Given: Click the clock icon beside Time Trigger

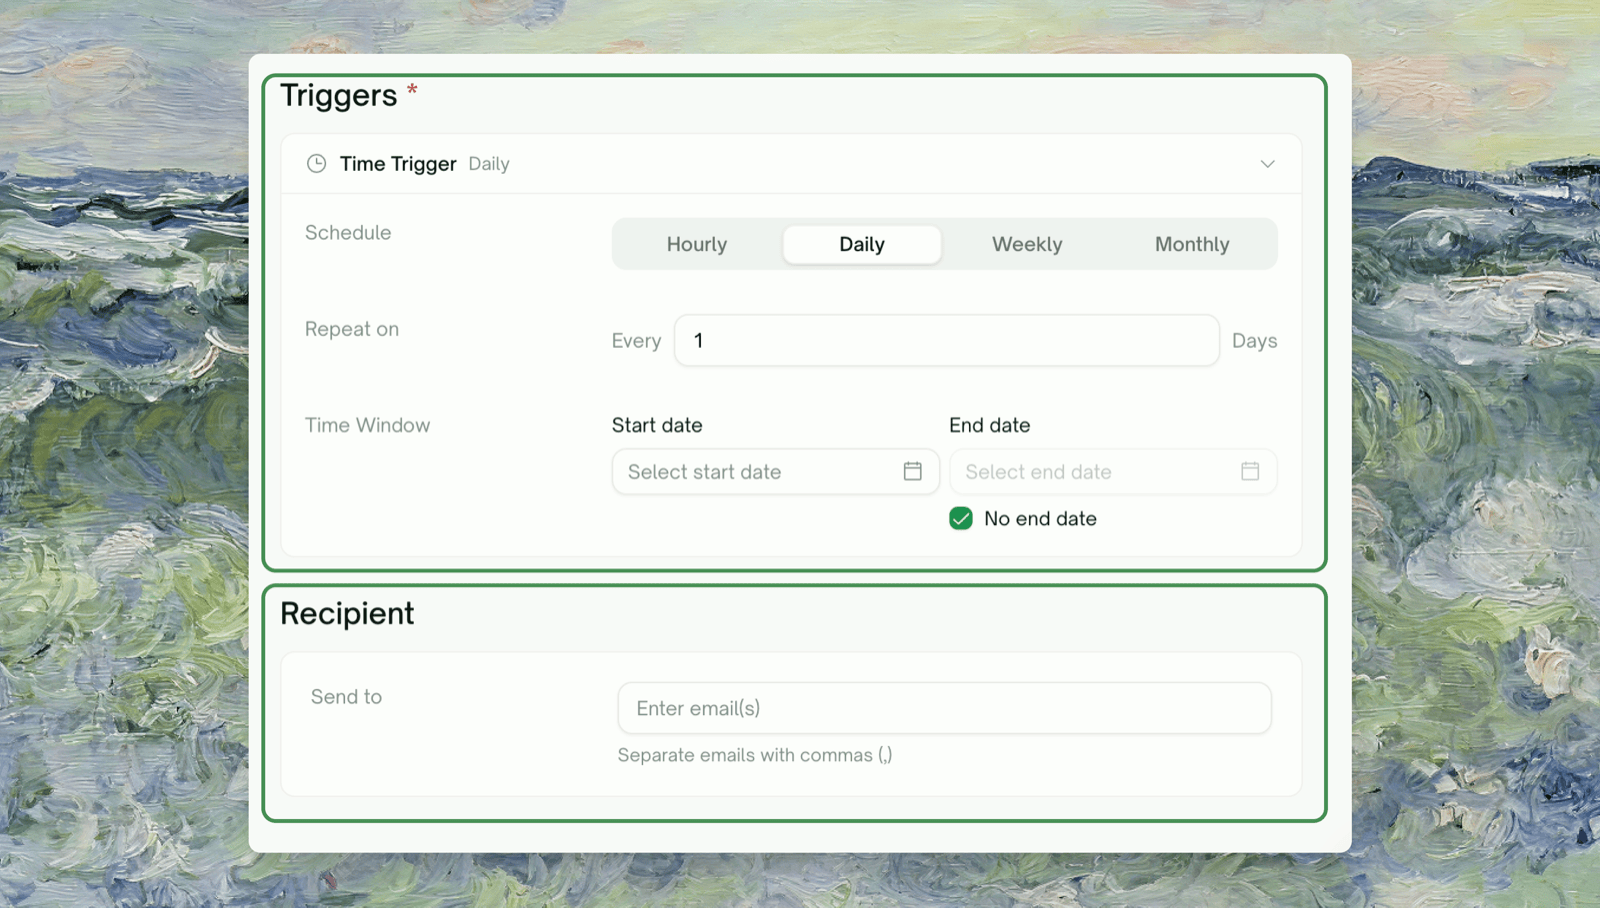Looking at the screenshot, I should click(316, 164).
